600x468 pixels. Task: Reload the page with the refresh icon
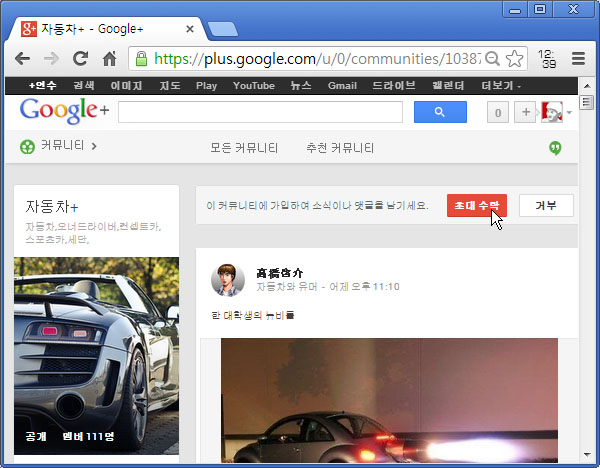coord(80,59)
